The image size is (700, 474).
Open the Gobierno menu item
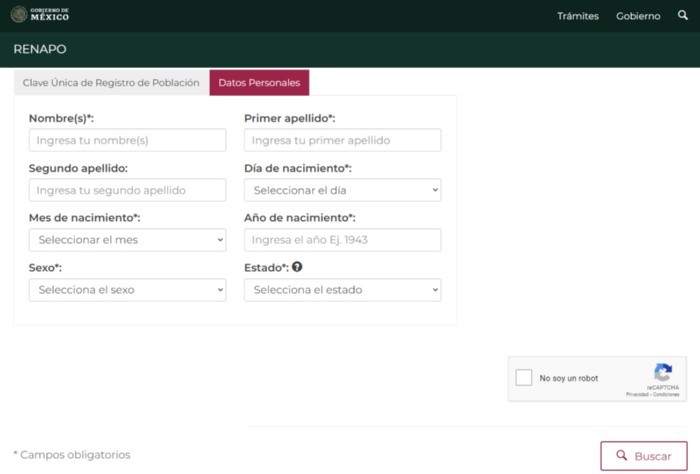coord(638,16)
